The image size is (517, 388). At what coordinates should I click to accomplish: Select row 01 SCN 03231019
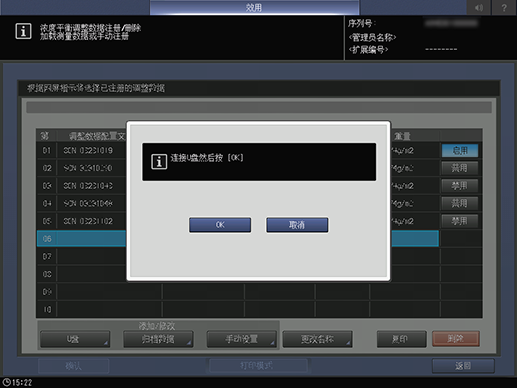pos(237,150)
